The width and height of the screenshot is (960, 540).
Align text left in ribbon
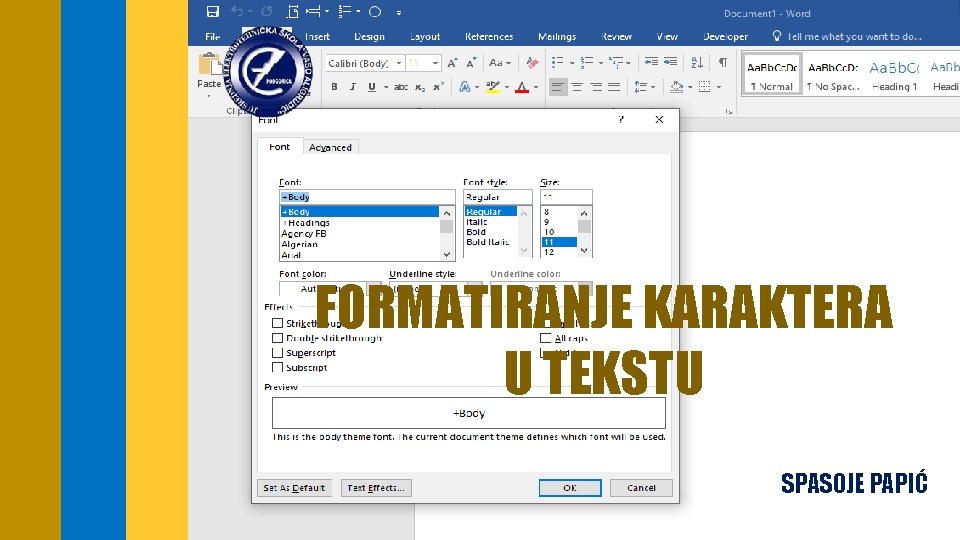pos(557,87)
